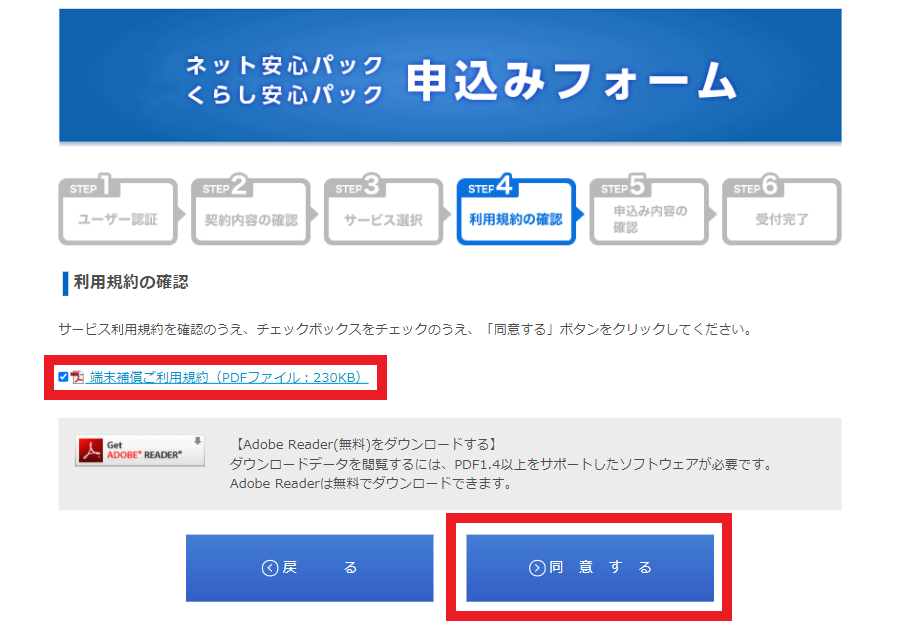Click the small download arrow on Adobe badge
Screen dimensions: 900x643
tap(197, 440)
